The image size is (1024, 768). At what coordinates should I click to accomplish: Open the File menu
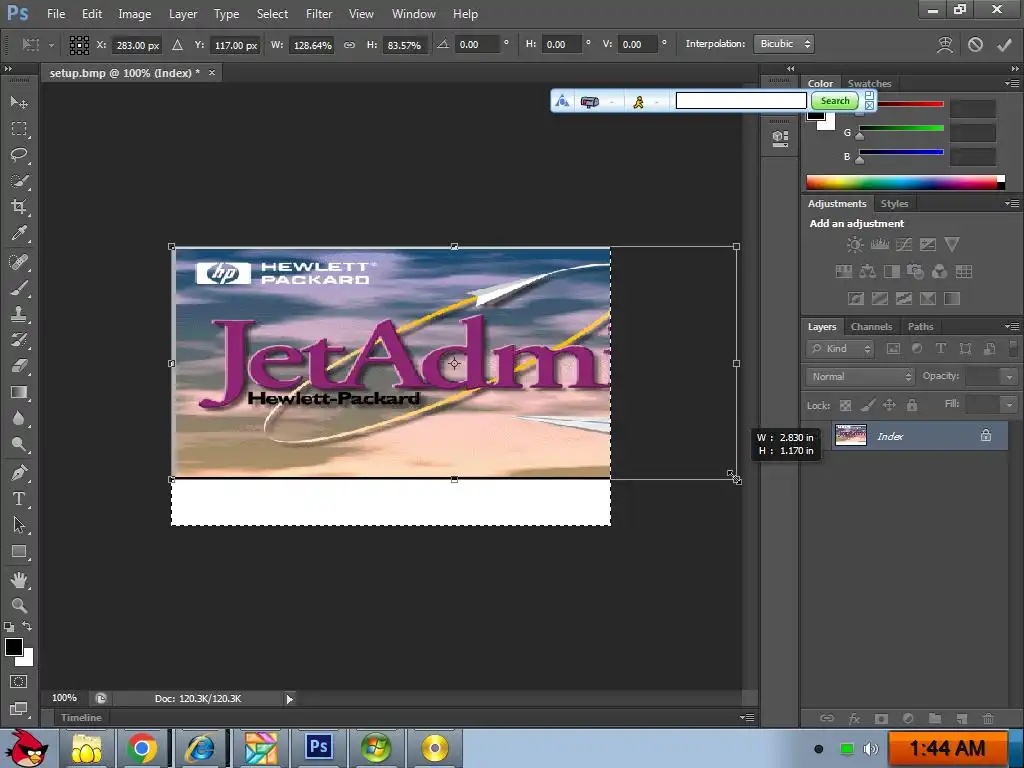56,14
